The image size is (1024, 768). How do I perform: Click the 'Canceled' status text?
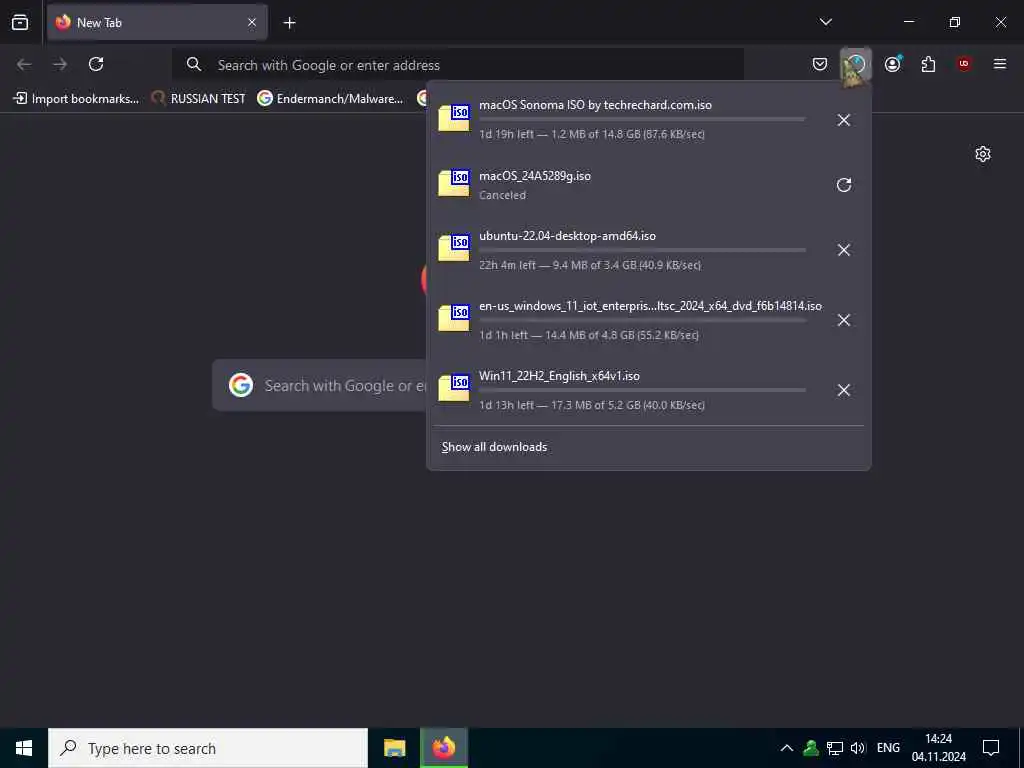pos(502,195)
